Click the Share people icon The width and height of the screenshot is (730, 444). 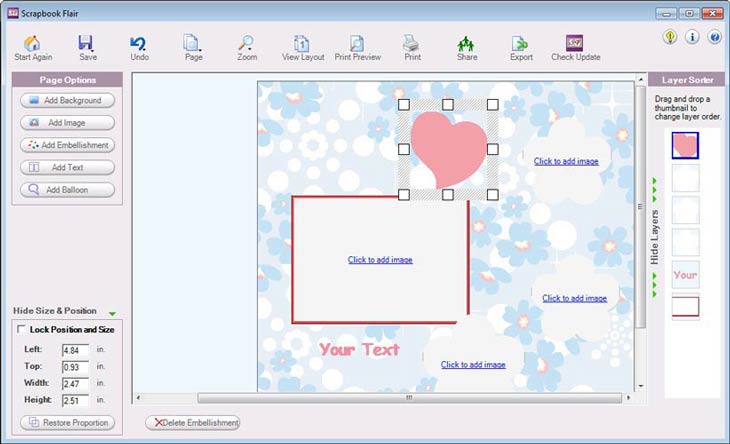point(467,44)
